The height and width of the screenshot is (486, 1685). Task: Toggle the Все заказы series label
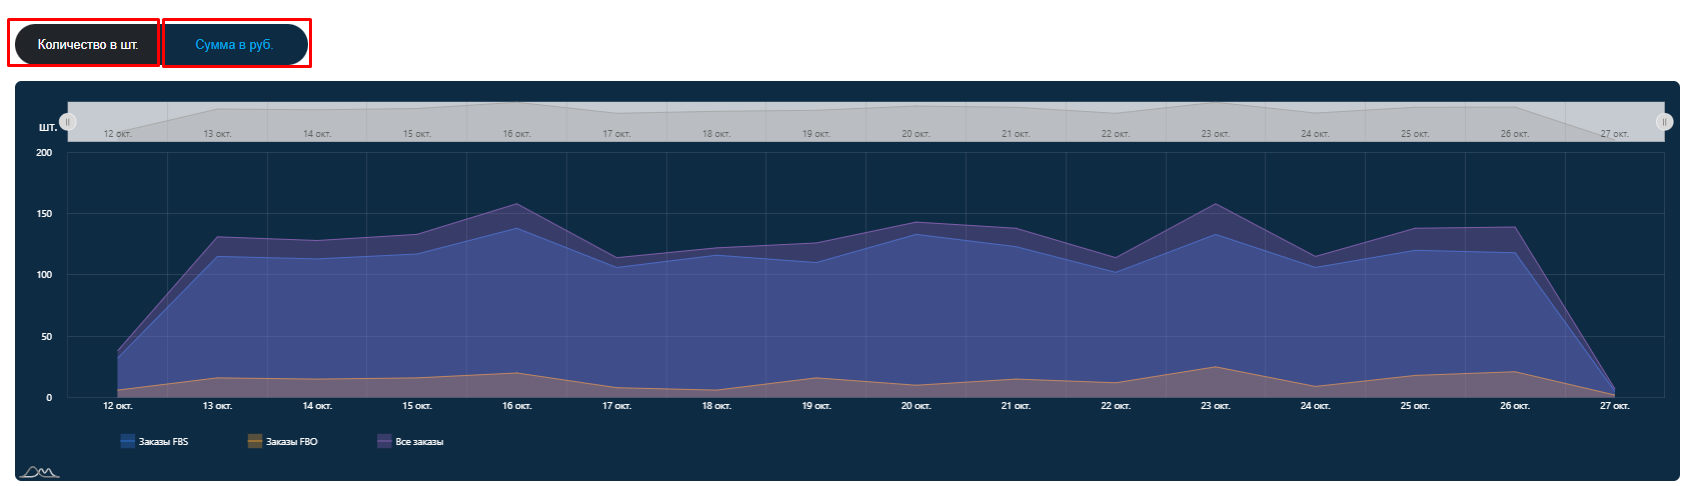tap(419, 441)
